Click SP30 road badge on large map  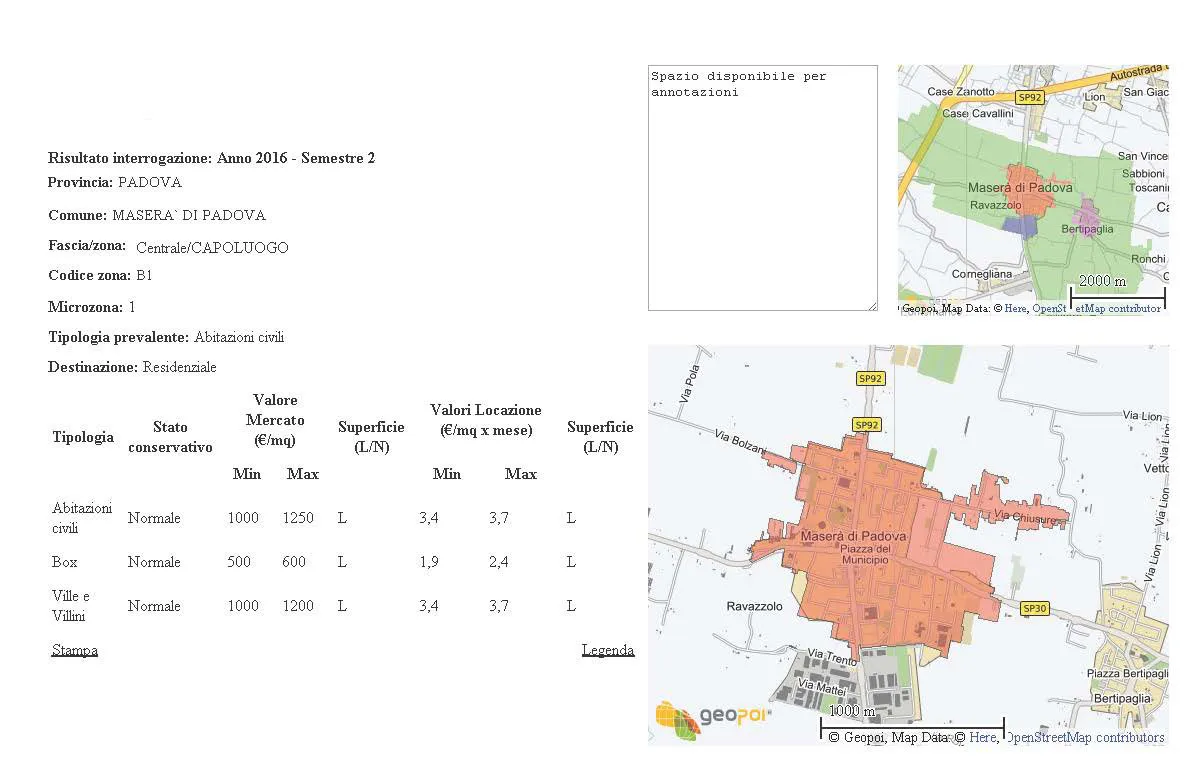coord(1035,608)
